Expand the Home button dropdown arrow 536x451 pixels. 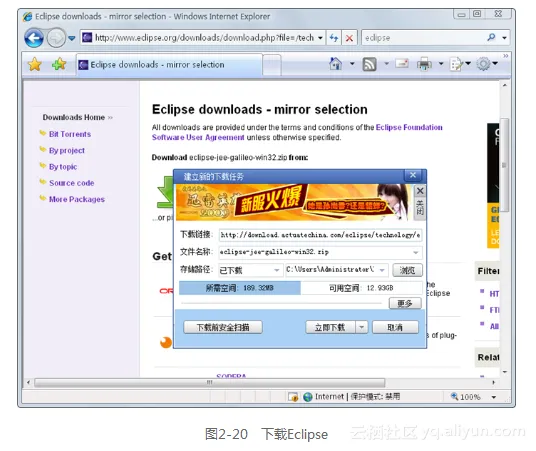(352, 64)
